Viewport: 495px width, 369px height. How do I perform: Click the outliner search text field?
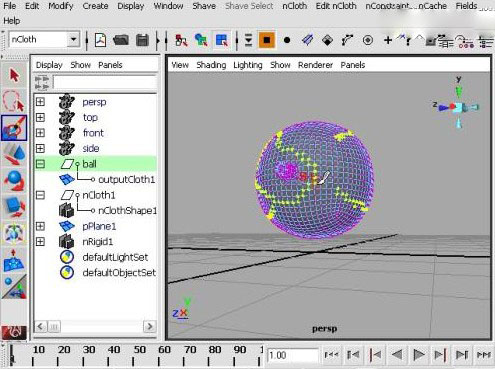click(105, 82)
